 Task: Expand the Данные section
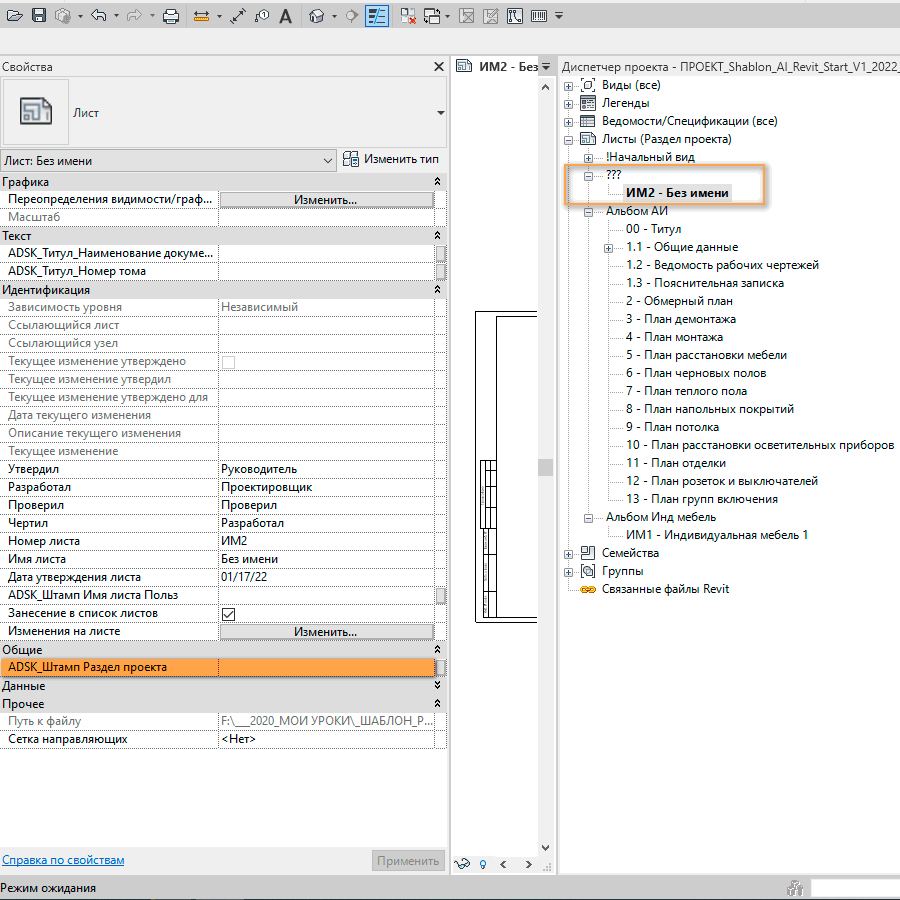[x=437, y=685]
